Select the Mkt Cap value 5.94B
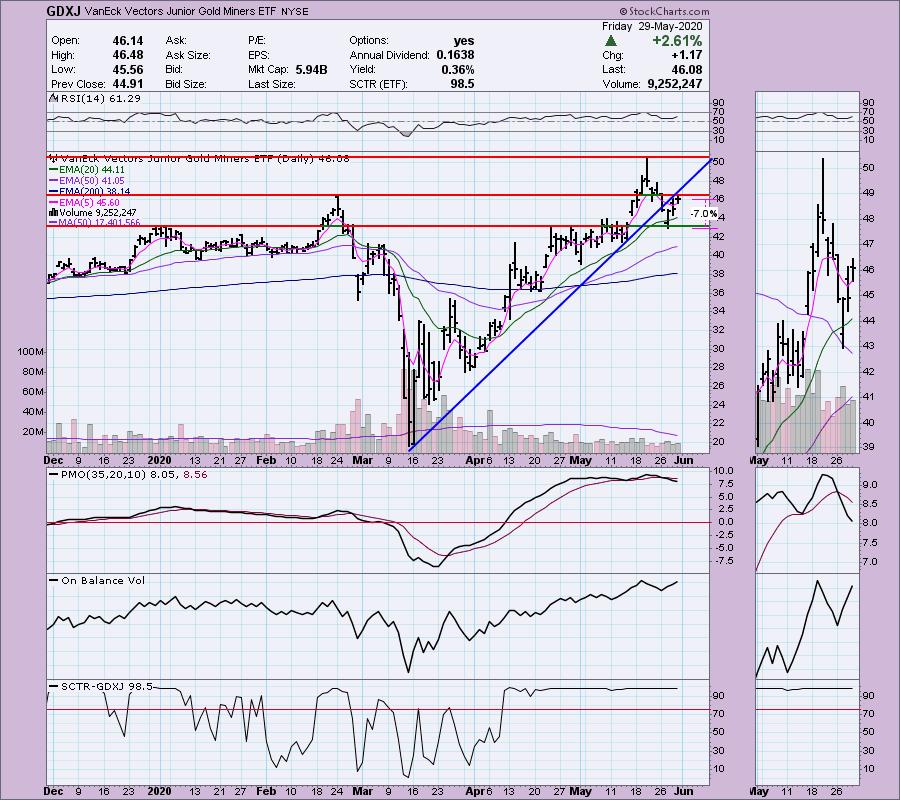Screen dimensions: 900x800 click(311, 69)
